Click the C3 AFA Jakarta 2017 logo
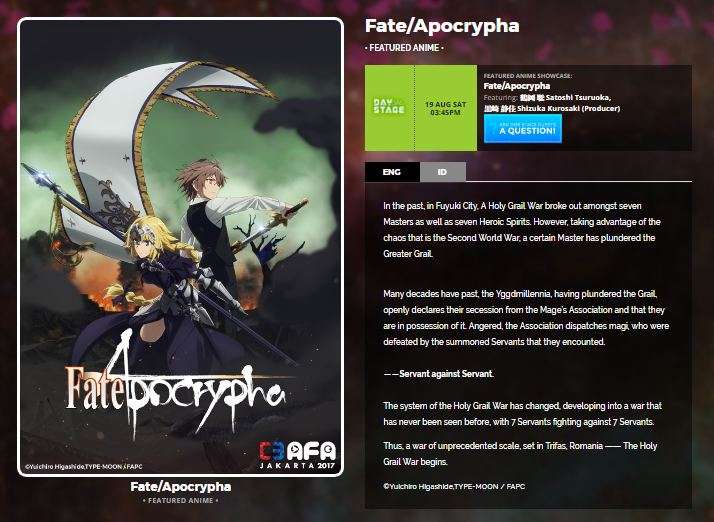The image size is (714, 522). (298, 455)
